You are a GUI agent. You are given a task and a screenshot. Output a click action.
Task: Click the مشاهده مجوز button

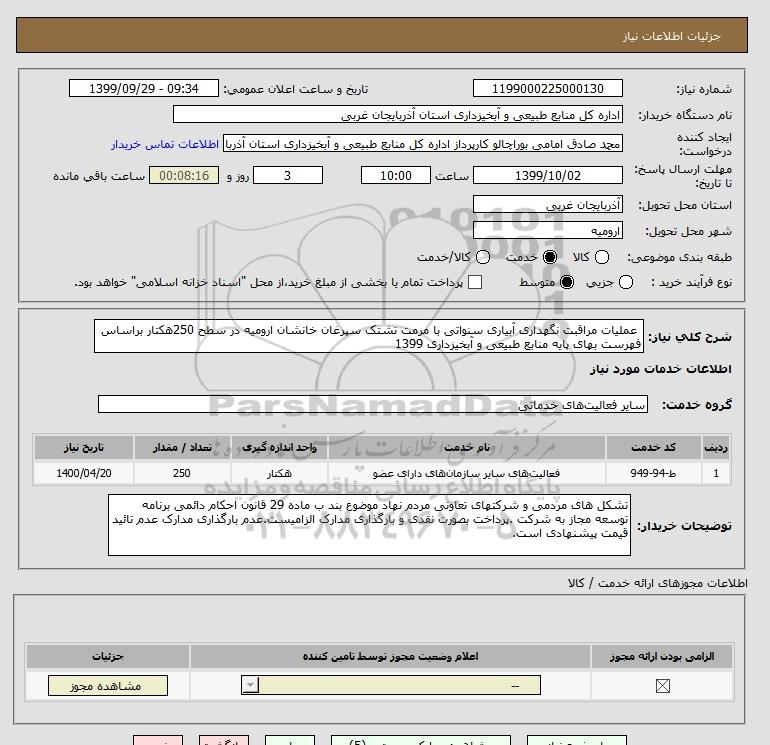click(108, 686)
